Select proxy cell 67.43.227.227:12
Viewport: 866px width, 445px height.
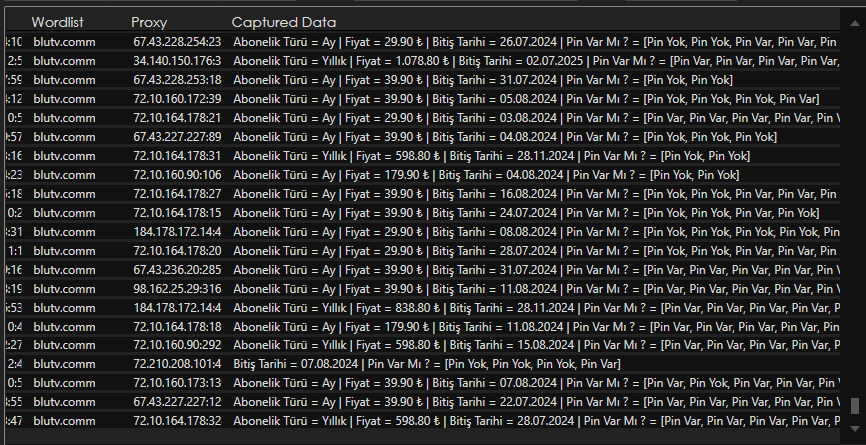[x=177, y=402]
